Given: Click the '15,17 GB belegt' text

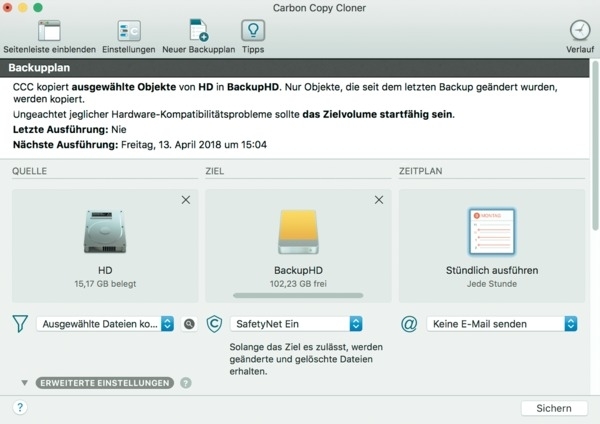Looking at the screenshot, I should click(x=105, y=284).
